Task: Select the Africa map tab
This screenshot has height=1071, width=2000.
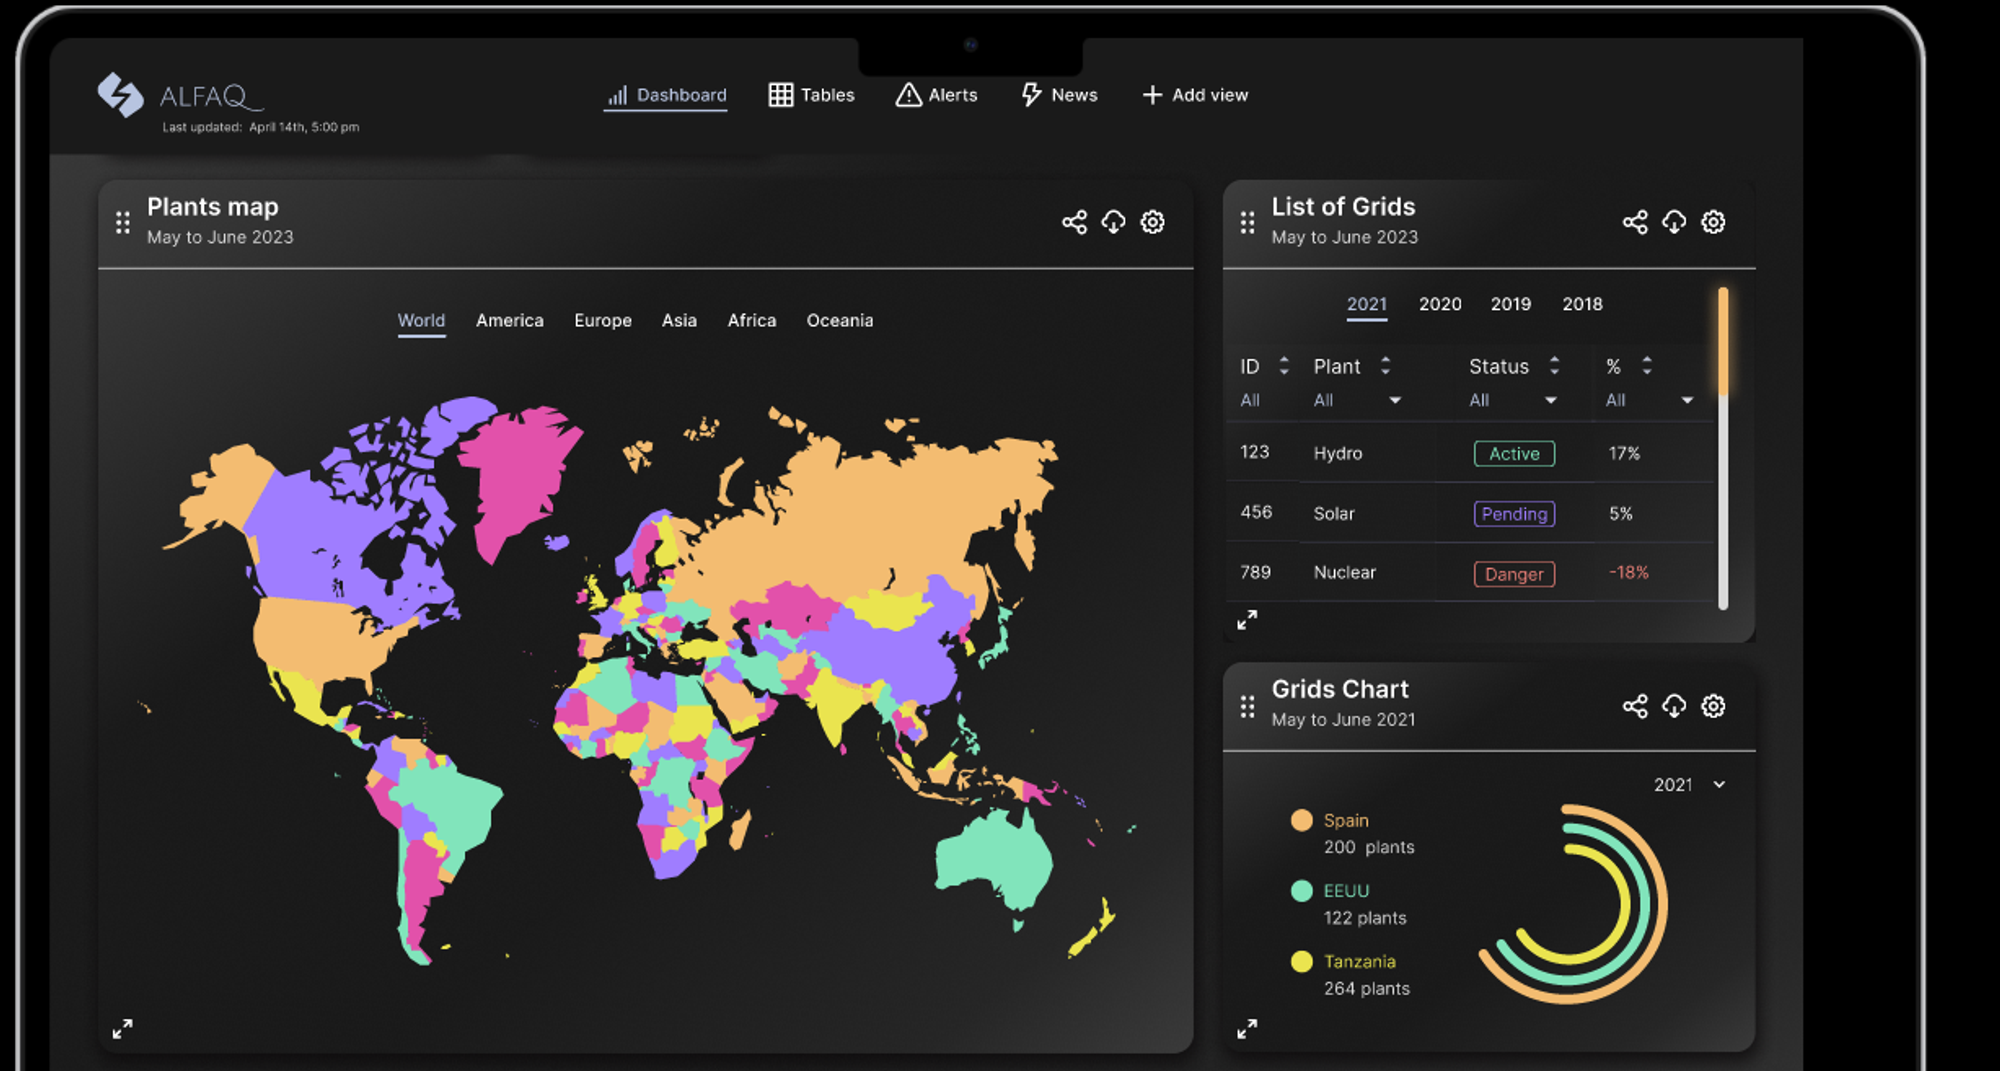Action: click(752, 321)
